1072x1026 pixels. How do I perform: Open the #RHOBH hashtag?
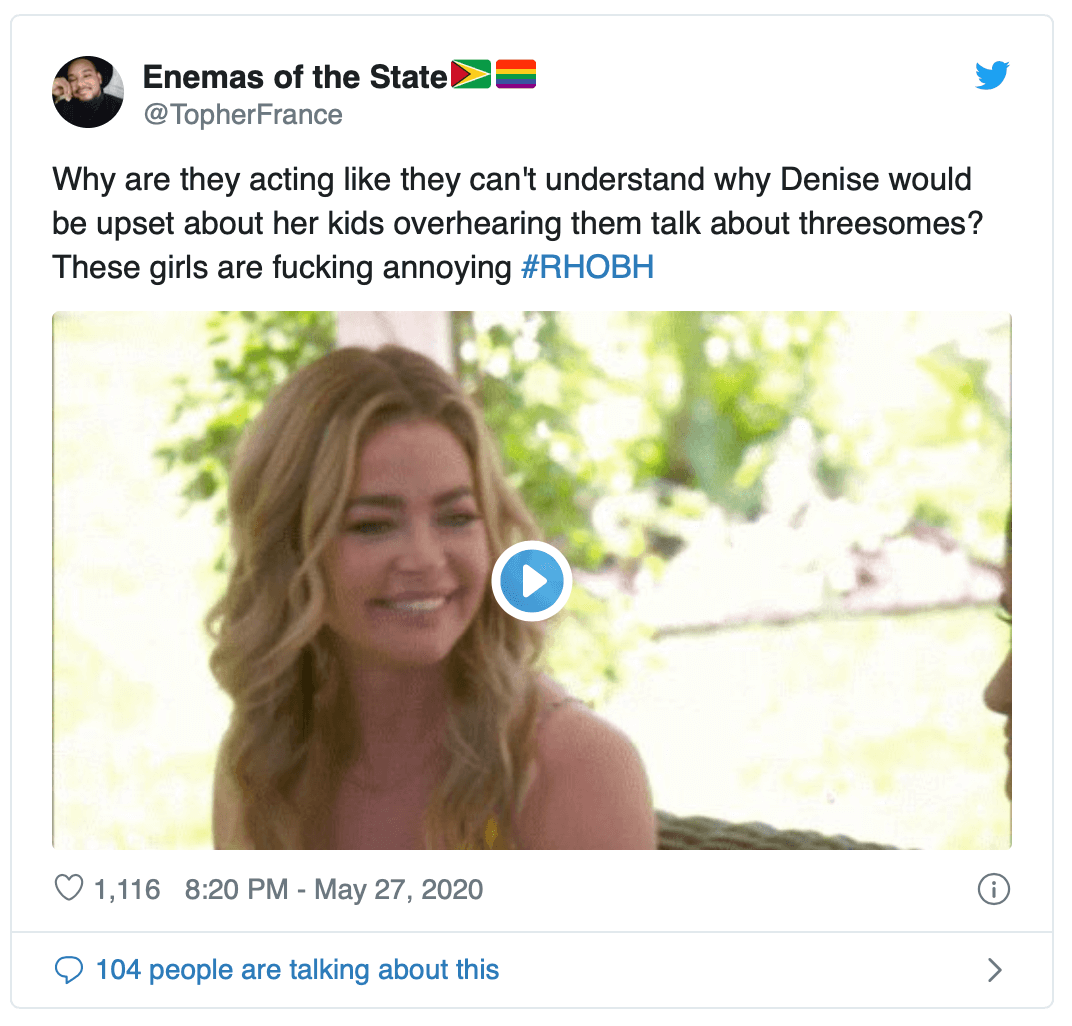[587, 268]
